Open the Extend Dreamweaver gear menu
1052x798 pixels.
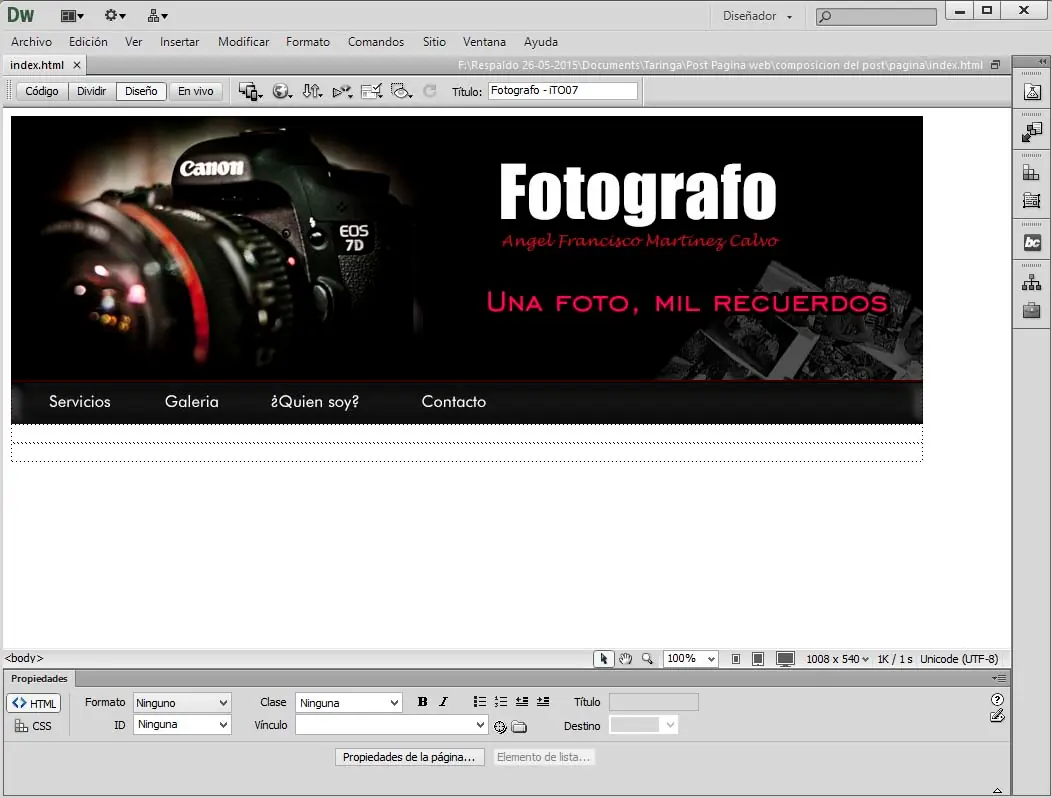115,15
